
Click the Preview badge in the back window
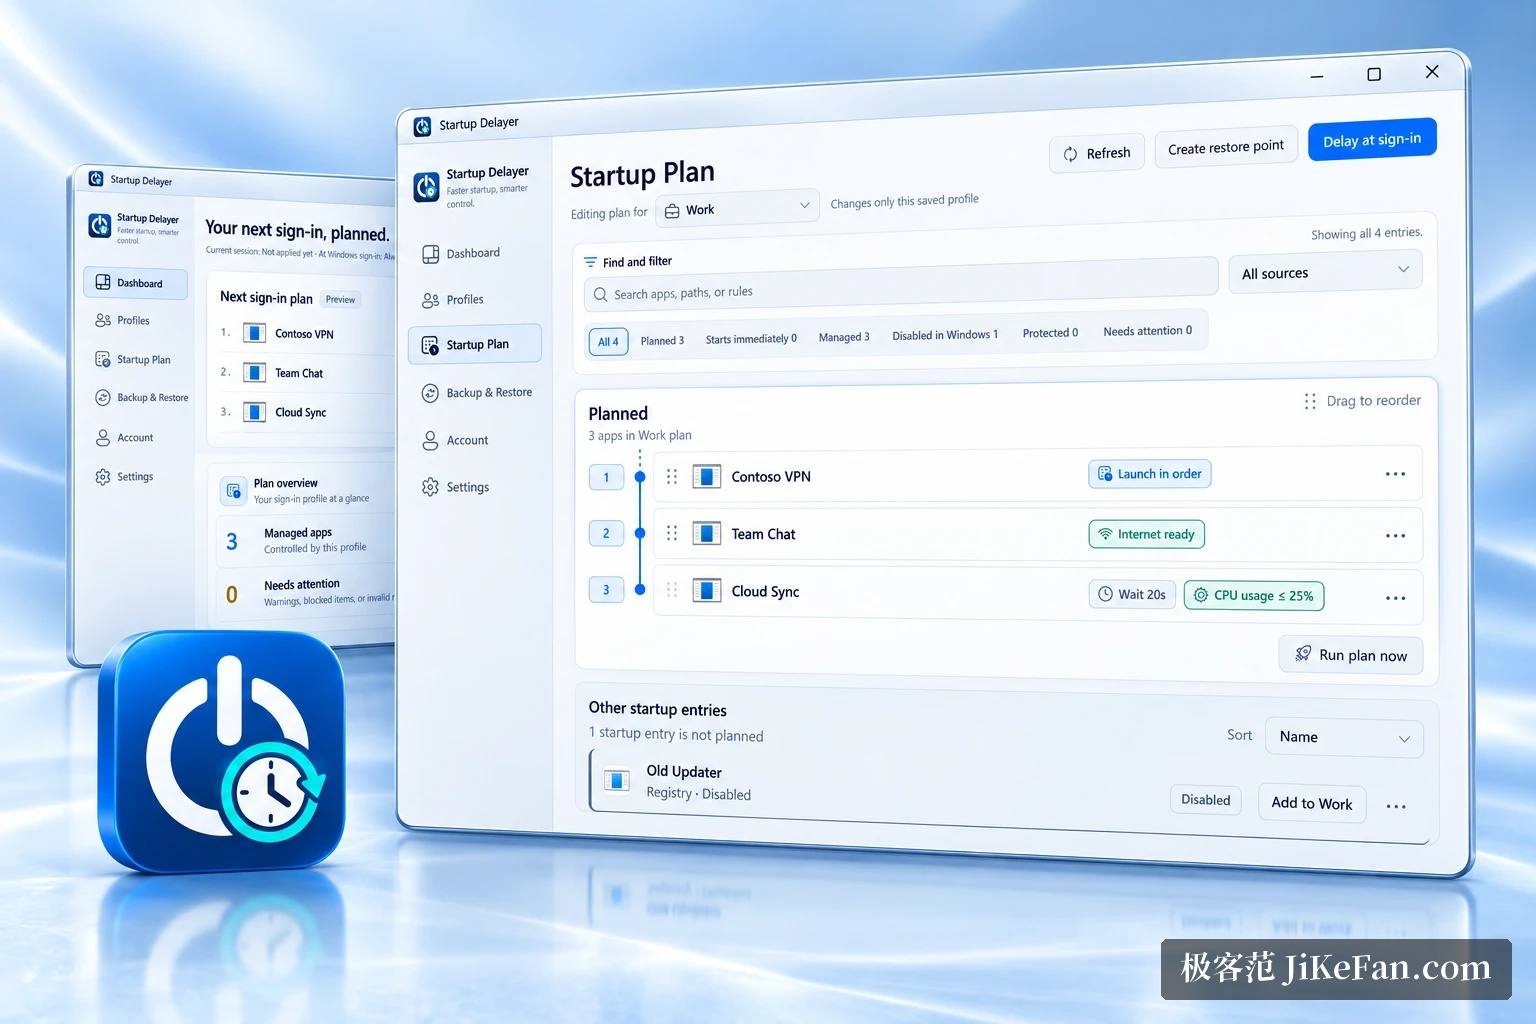(x=340, y=299)
